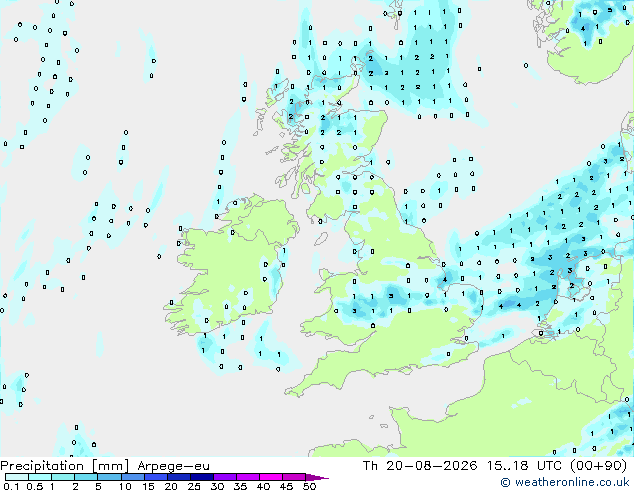634x490 pixels.
Task: Click the '0.1' legend scale value
Action: point(11,486)
